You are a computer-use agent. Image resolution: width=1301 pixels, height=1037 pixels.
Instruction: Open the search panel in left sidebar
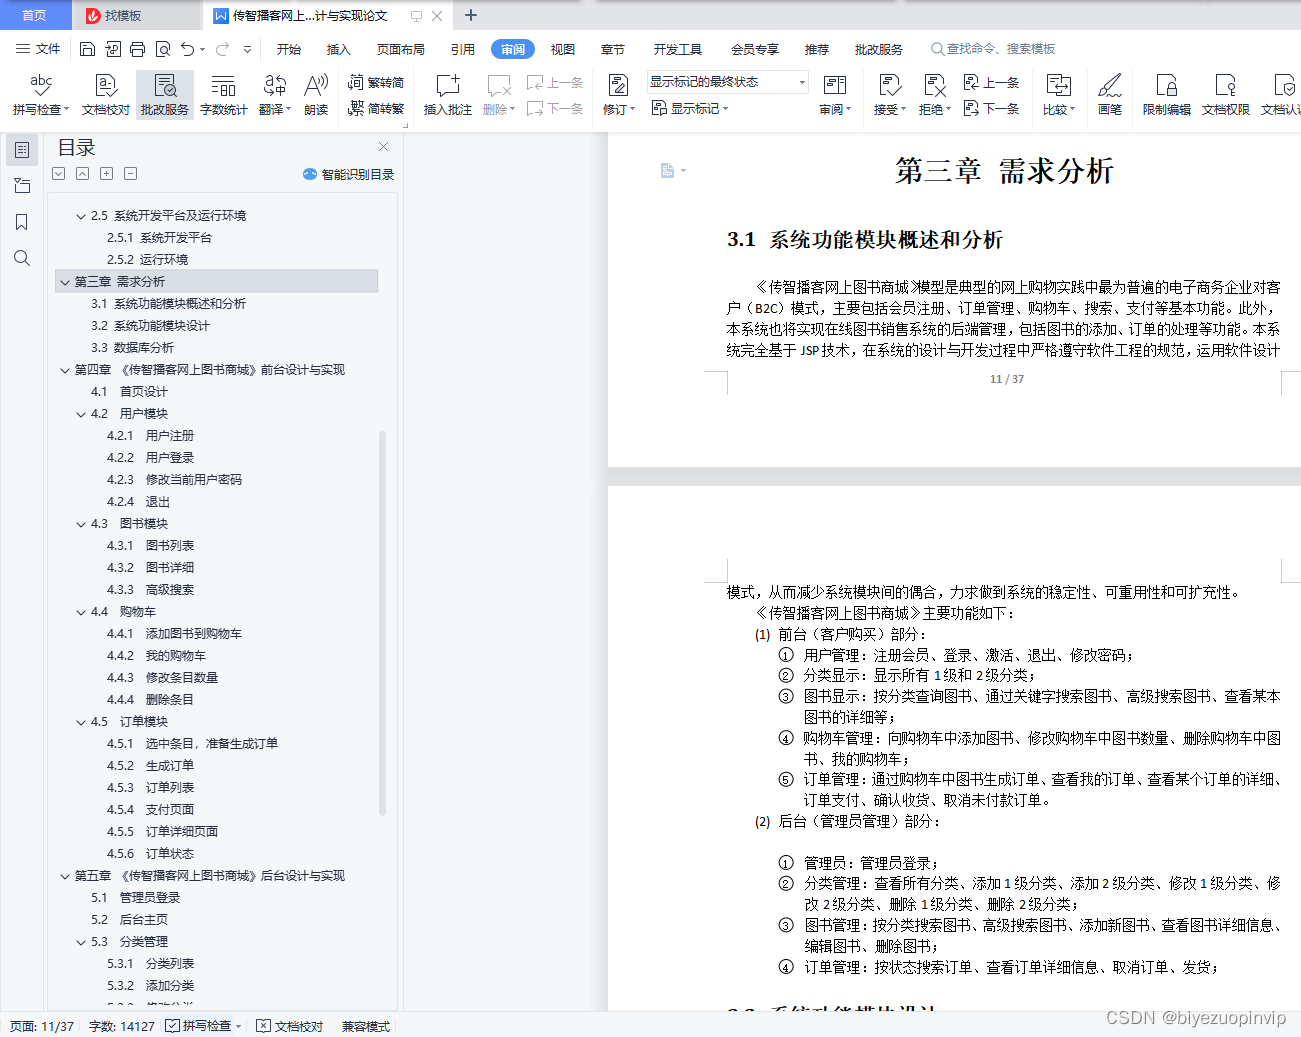tap(22, 258)
